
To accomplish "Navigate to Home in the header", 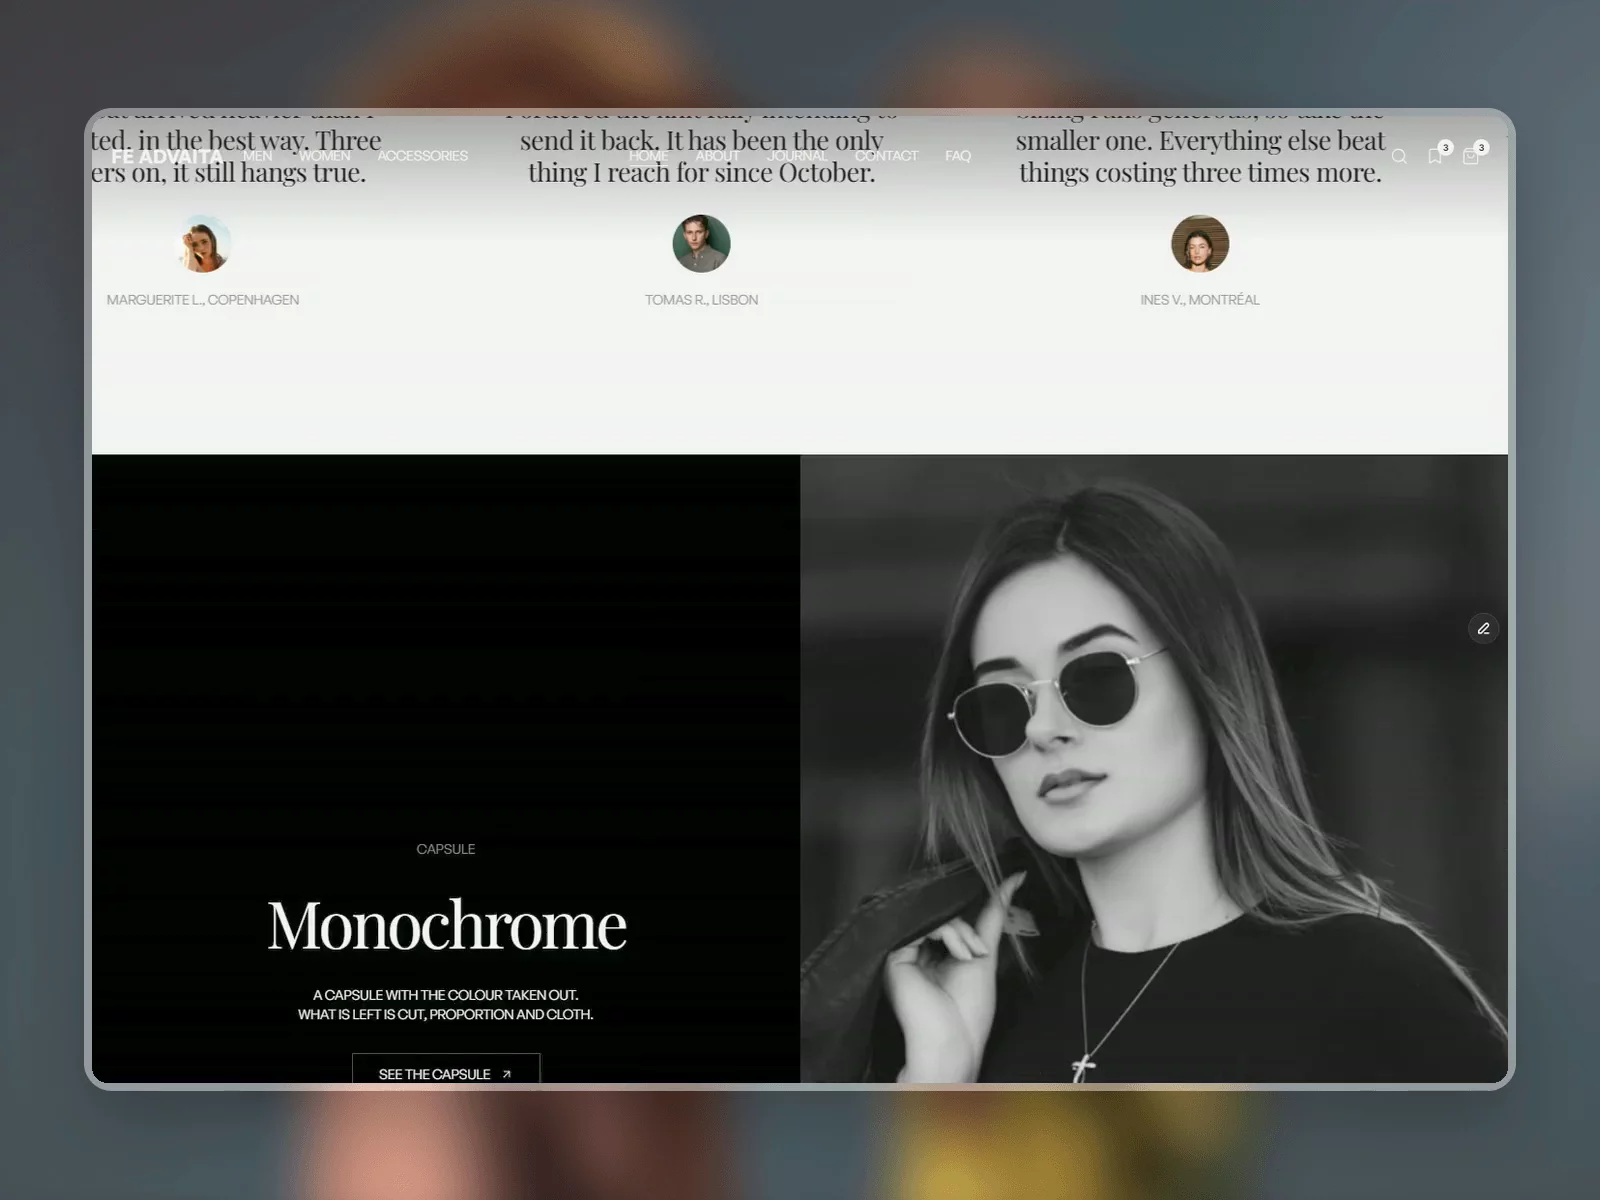I will click(x=648, y=156).
